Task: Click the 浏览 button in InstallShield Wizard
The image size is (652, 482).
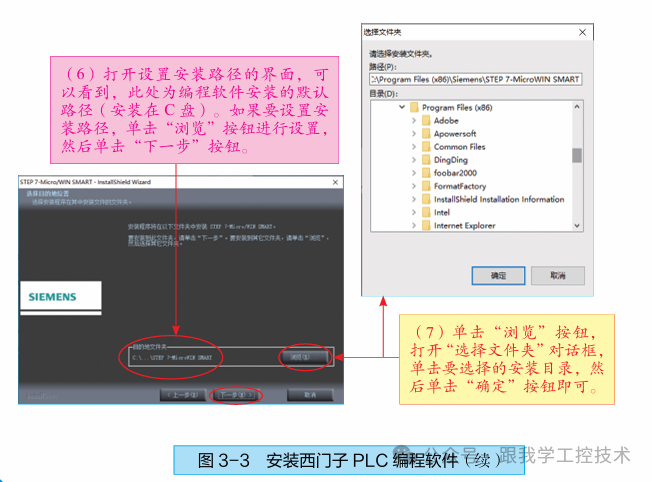Action: tap(305, 357)
